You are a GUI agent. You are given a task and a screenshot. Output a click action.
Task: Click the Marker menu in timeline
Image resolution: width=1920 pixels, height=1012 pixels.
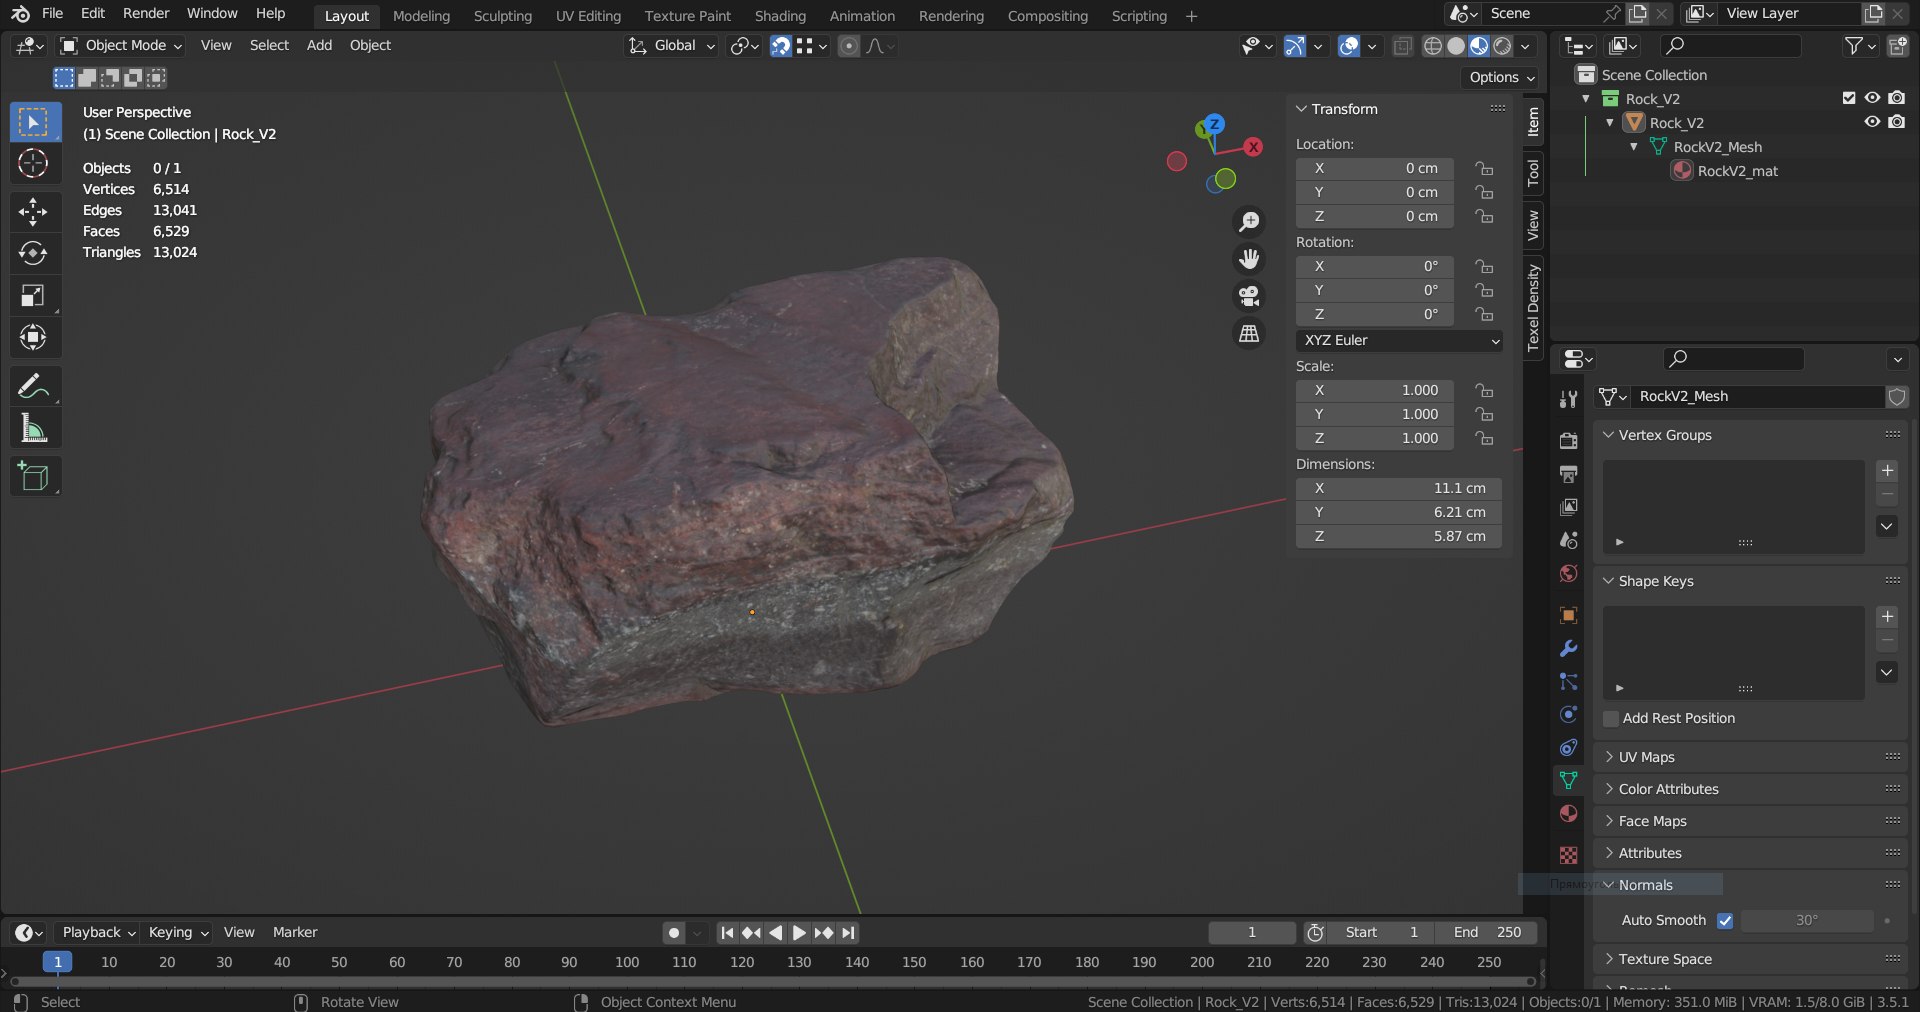295,932
